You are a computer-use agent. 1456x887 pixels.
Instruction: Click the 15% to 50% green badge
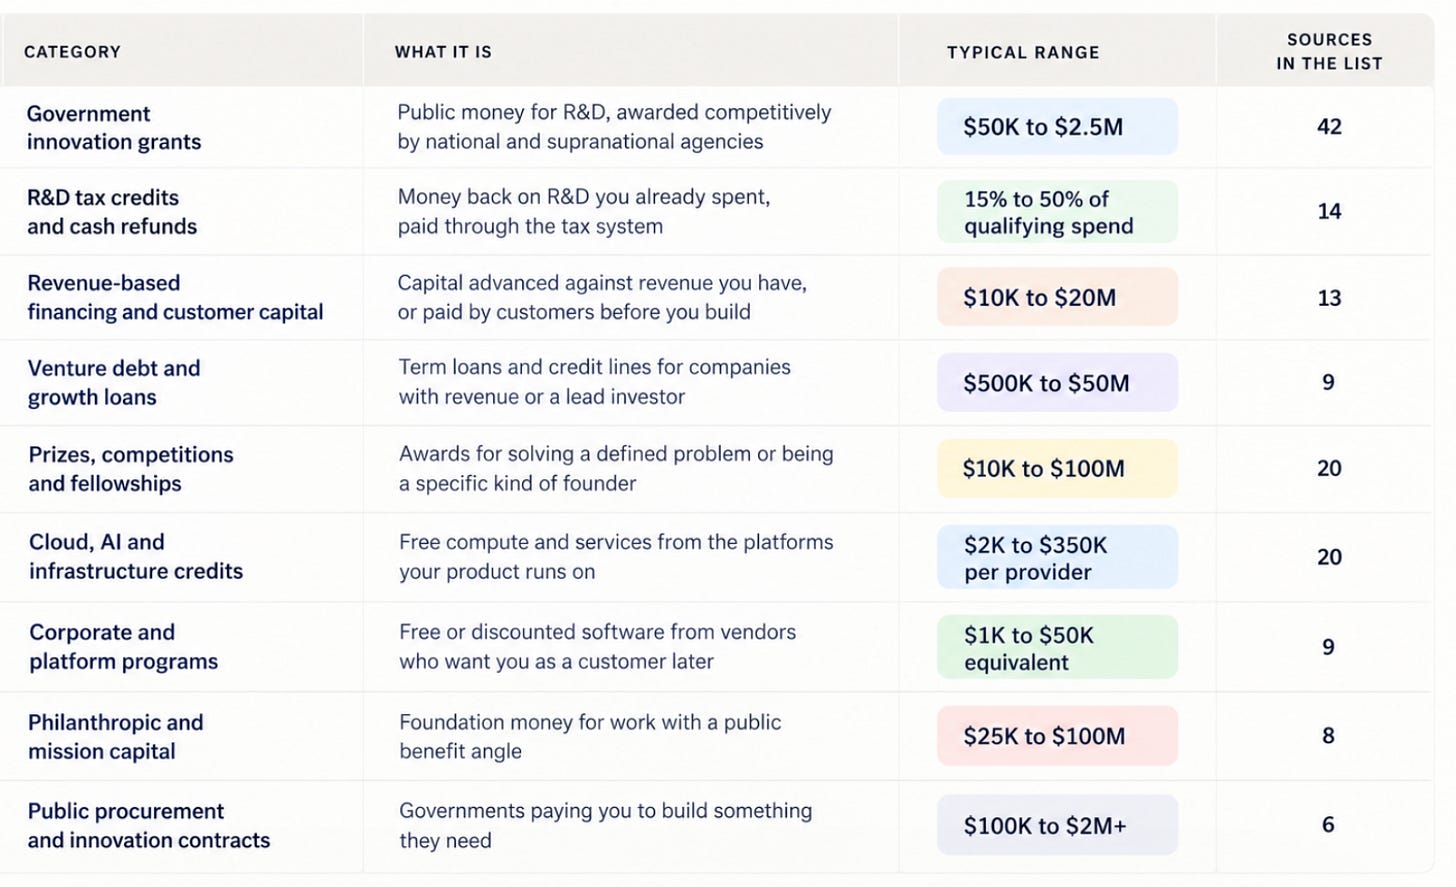tap(1057, 212)
